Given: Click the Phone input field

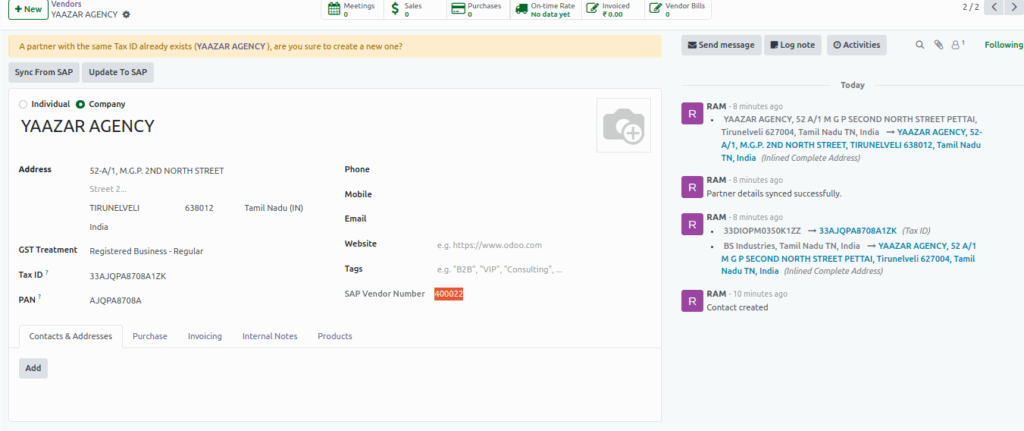Looking at the screenshot, I should (542, 170).
